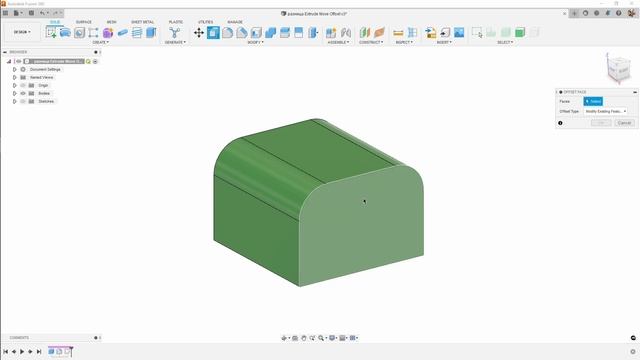Click the first feature in the timeline
This screenshot has height=360, width=640.
click(x=51, y=351)
